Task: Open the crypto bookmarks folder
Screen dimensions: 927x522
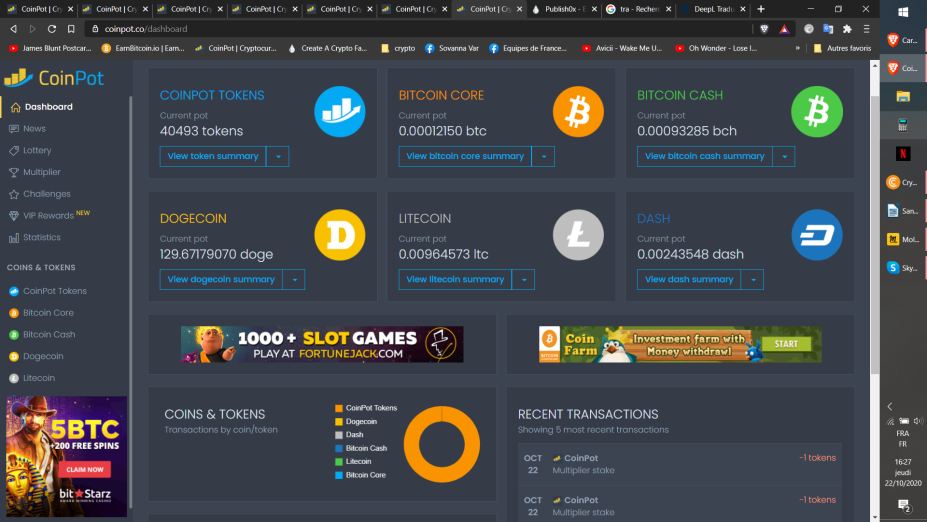Action: click(x=398, y=48)
